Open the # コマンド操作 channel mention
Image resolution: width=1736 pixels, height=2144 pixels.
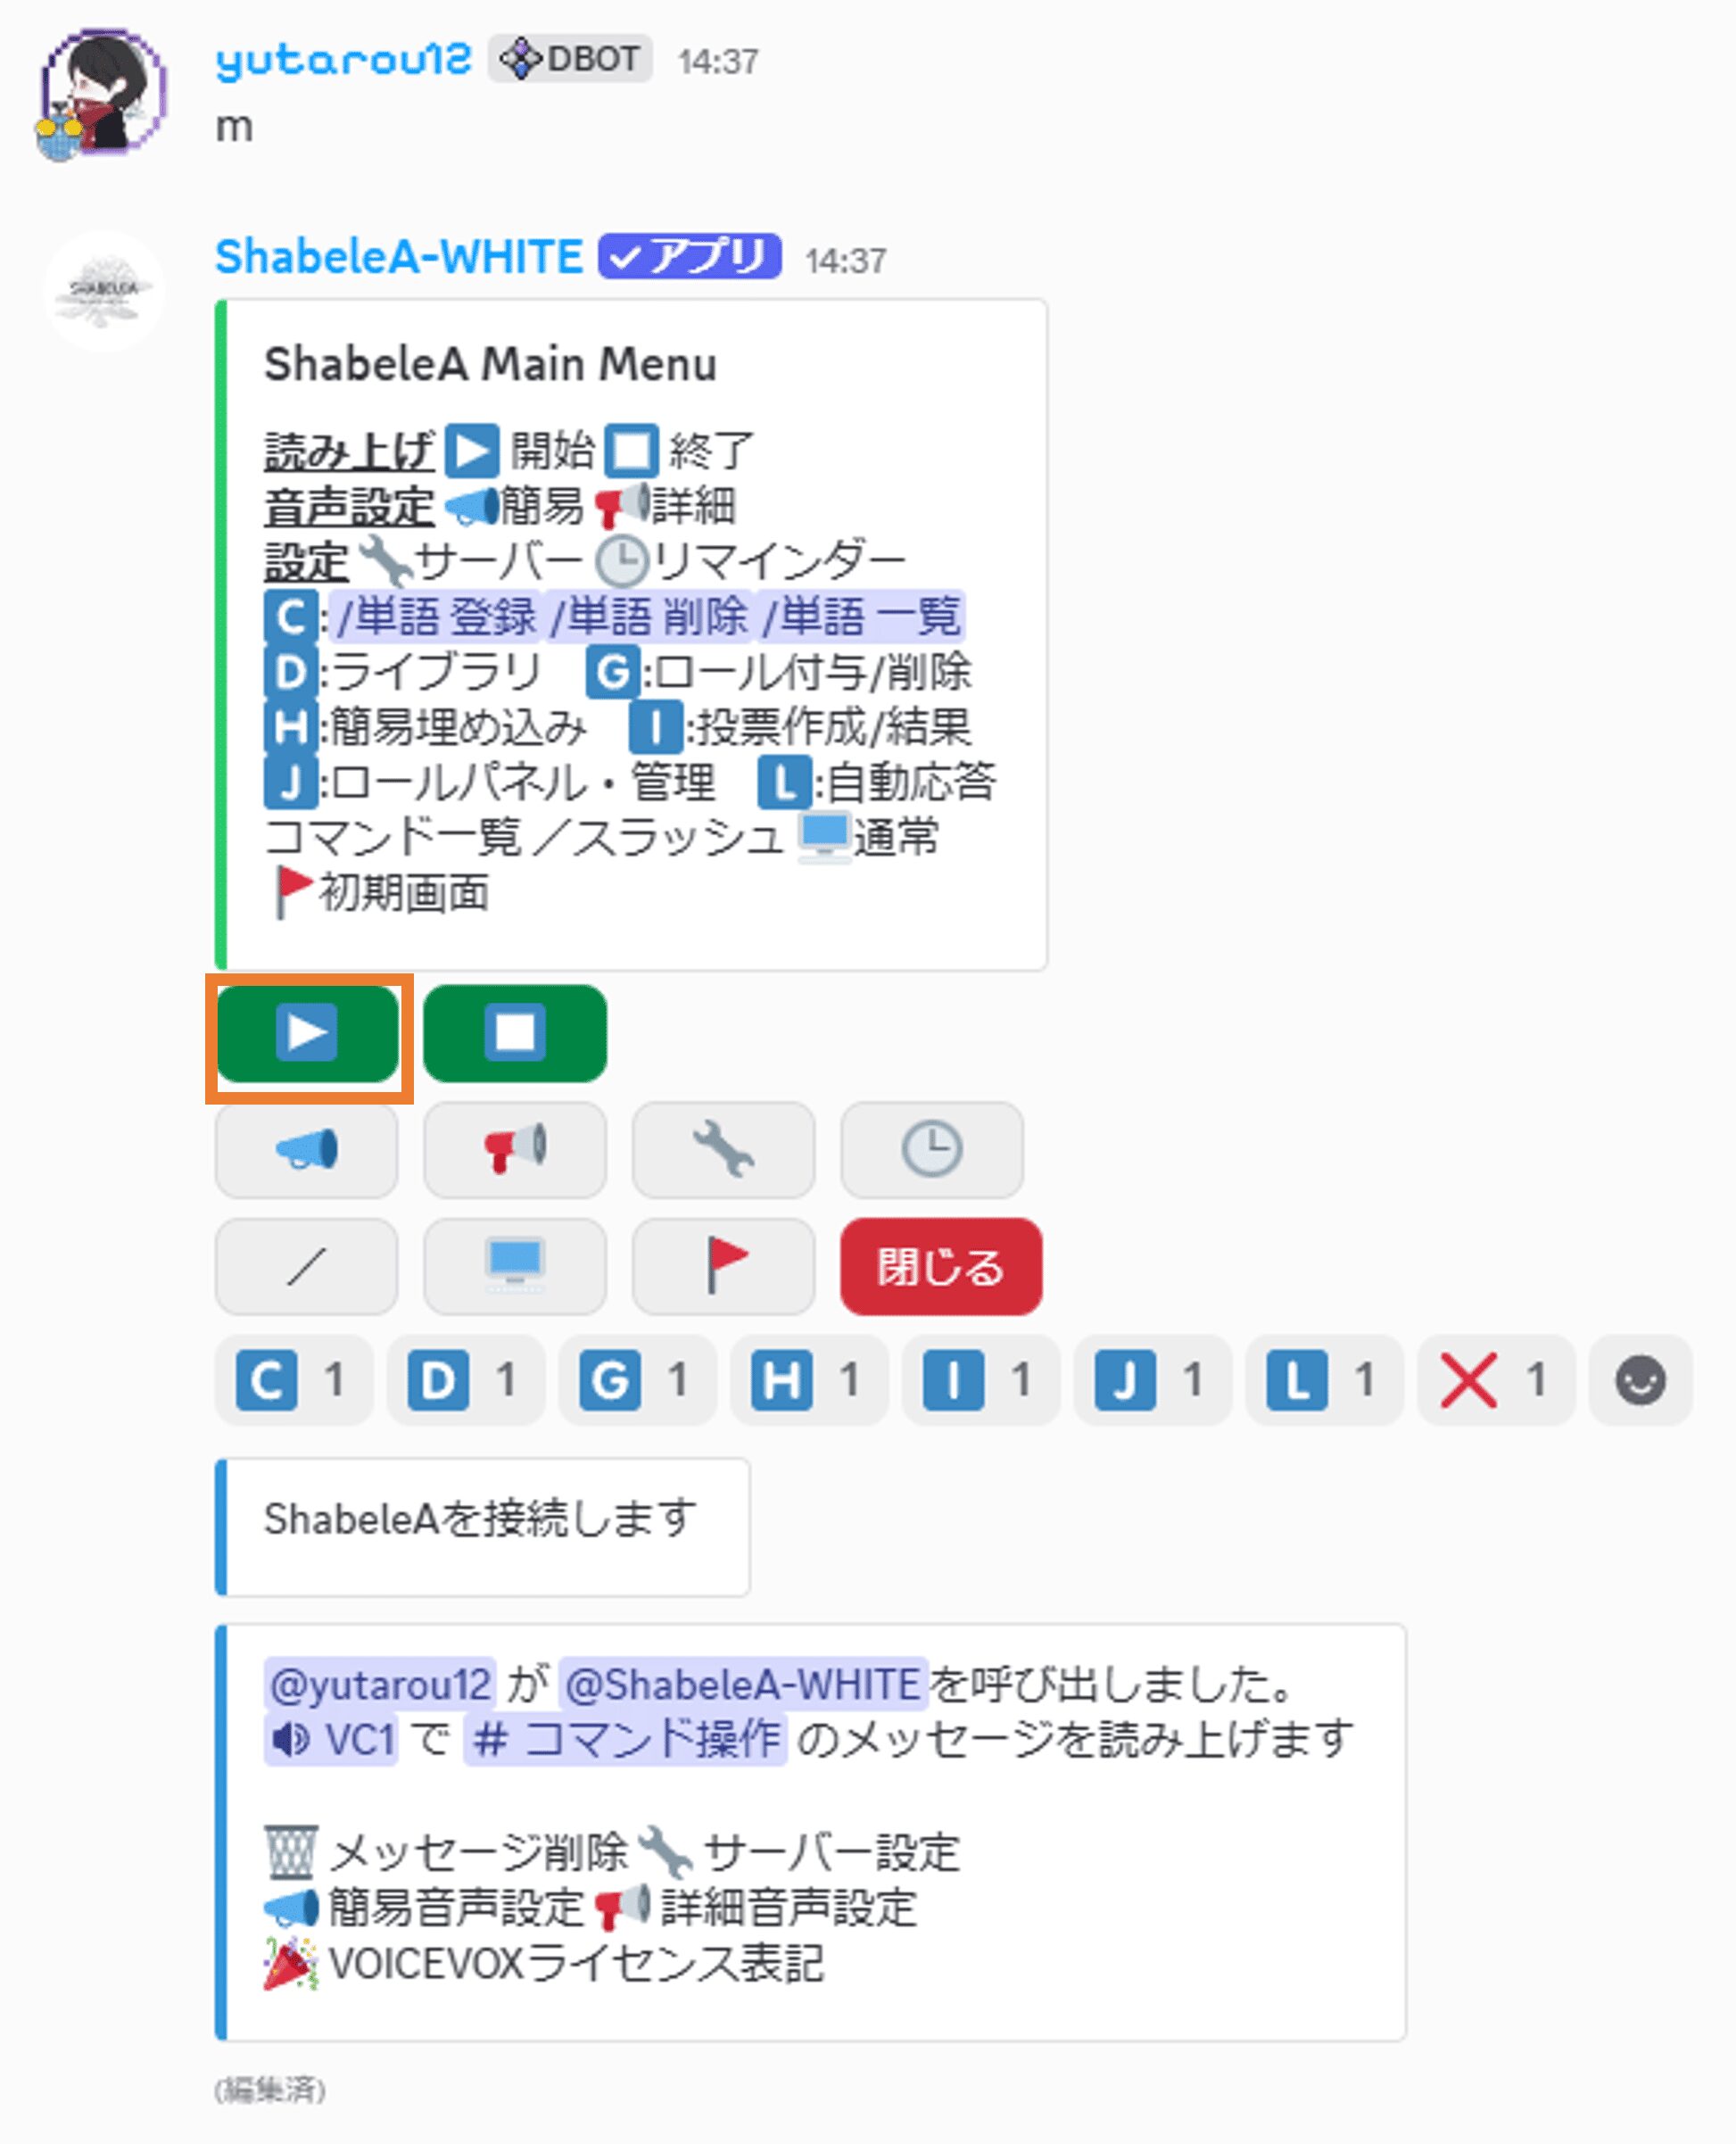click(x=625, y=1739)
